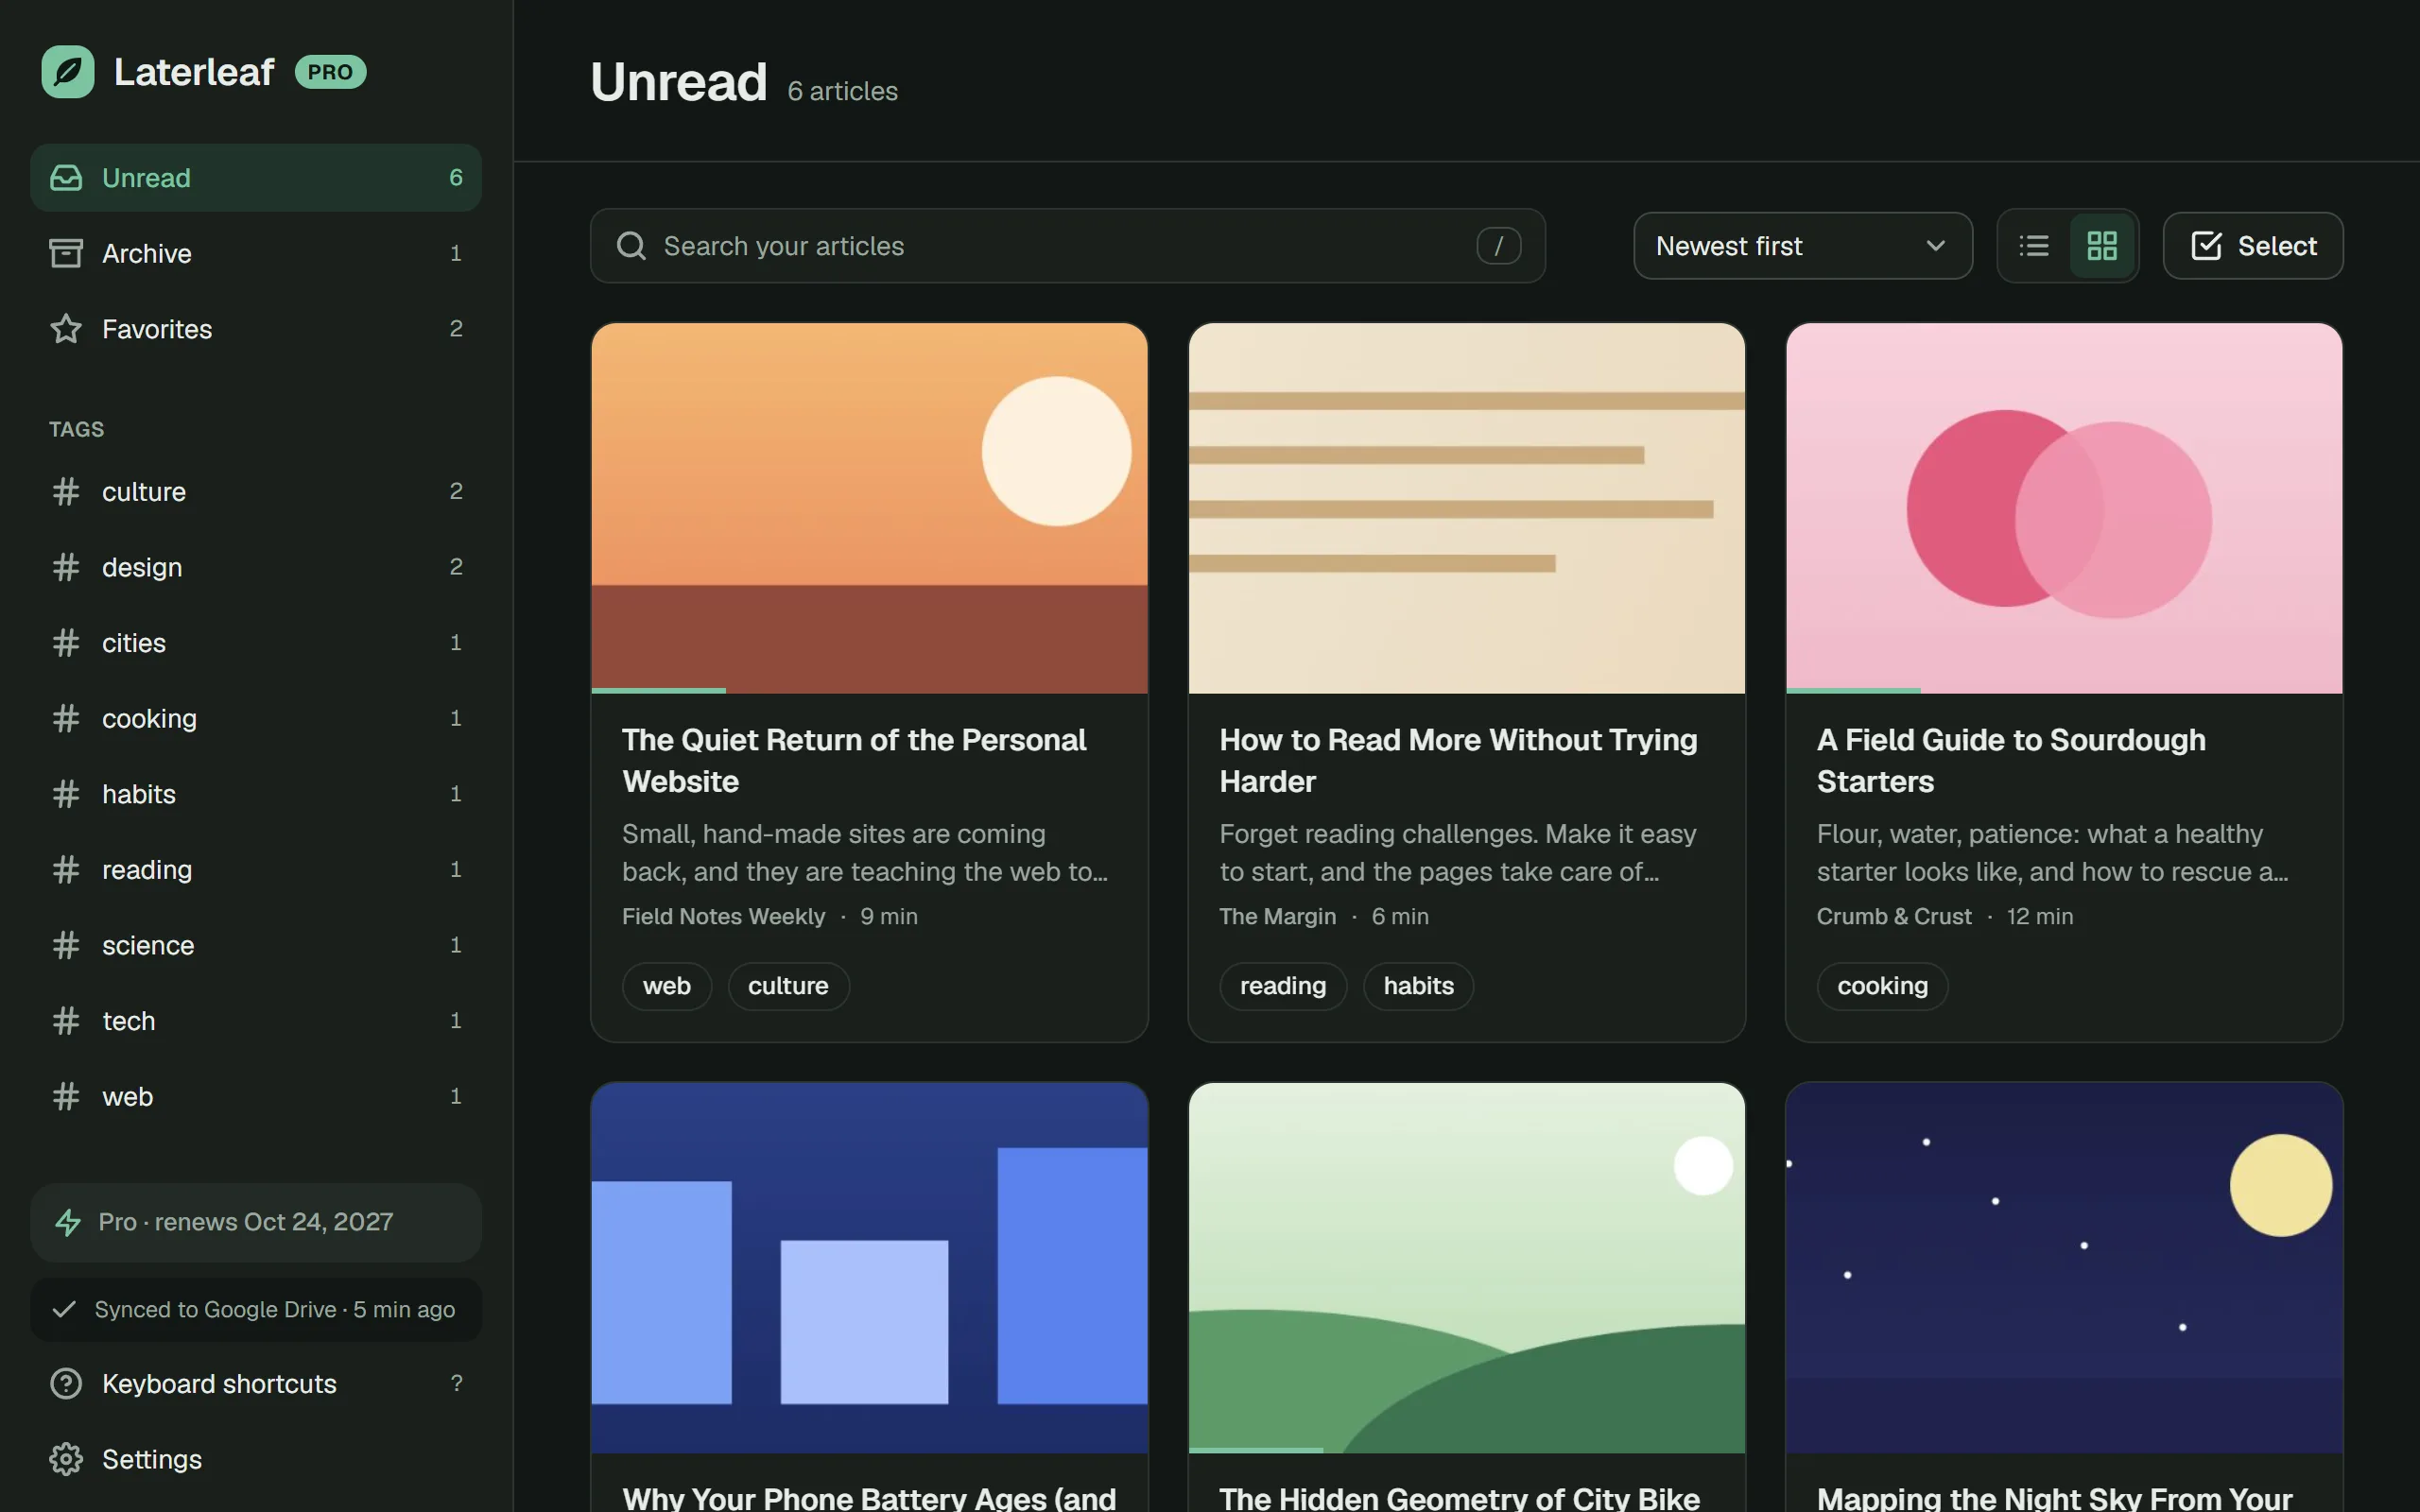2420x1512 pixels.
Task: Click the hash icon beside culture tag
Action: 66,492
